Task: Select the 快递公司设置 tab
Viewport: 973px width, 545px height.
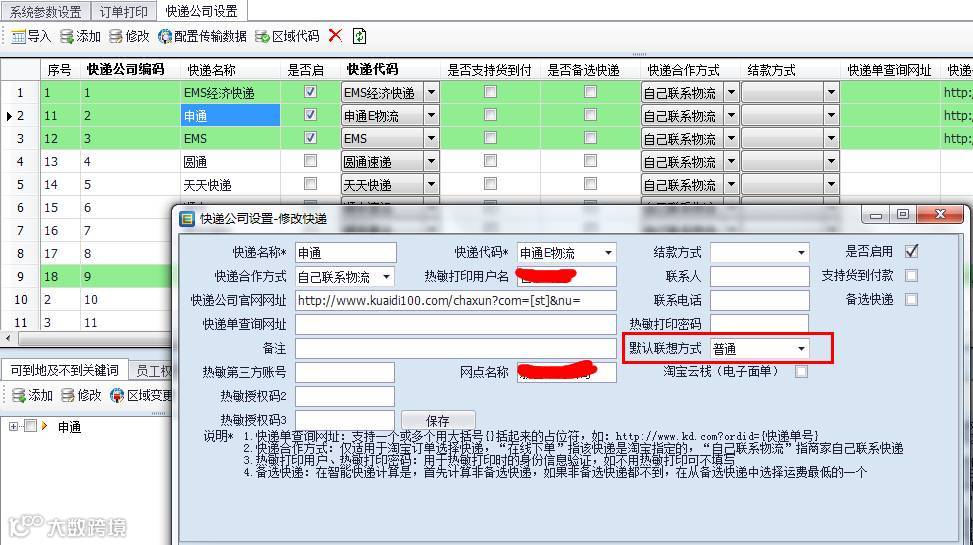Action: (x=202, y=11)
